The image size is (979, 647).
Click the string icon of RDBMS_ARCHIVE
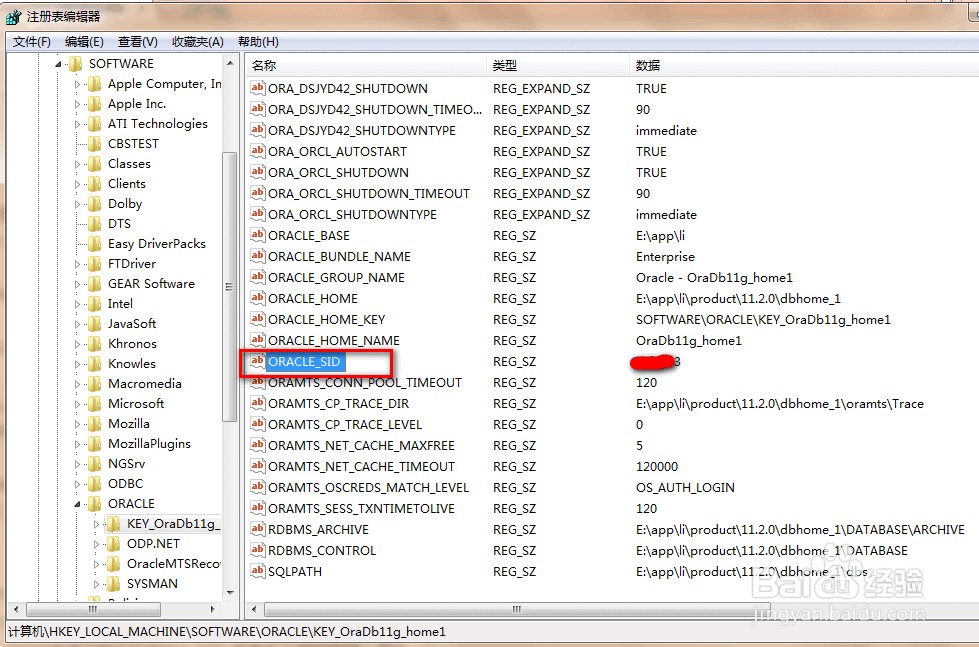257,530
